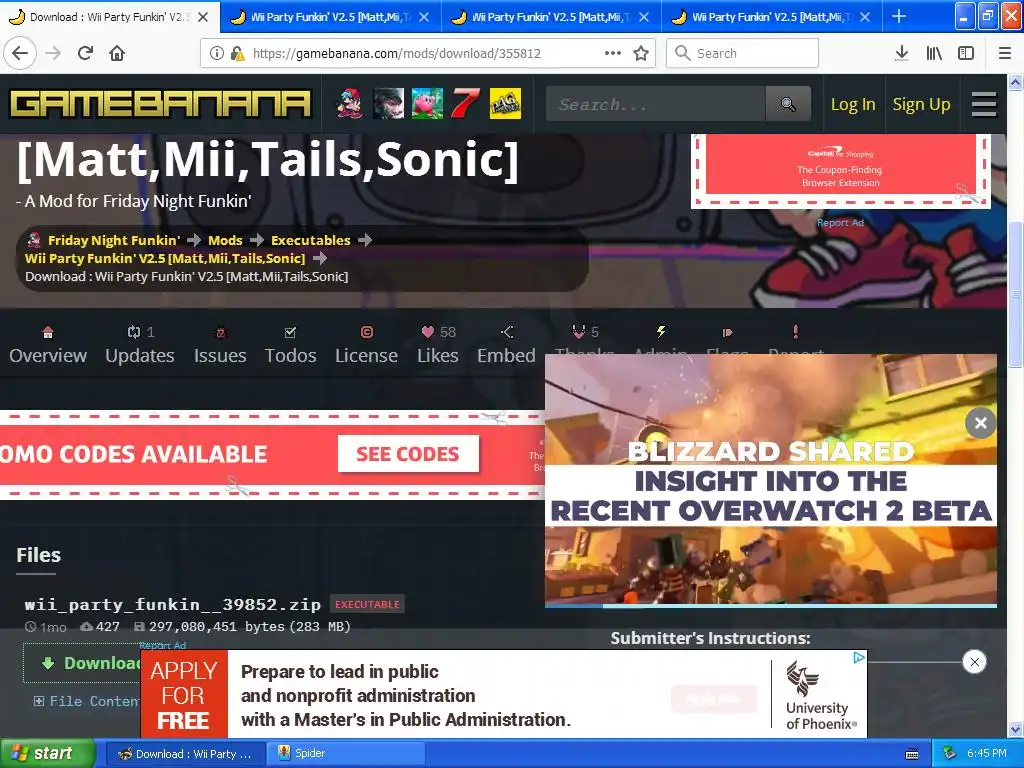The width and height of the screenshot is (1024, 768).
Task: Close the Overwatch 2 video popup
Action: (980, 423)
